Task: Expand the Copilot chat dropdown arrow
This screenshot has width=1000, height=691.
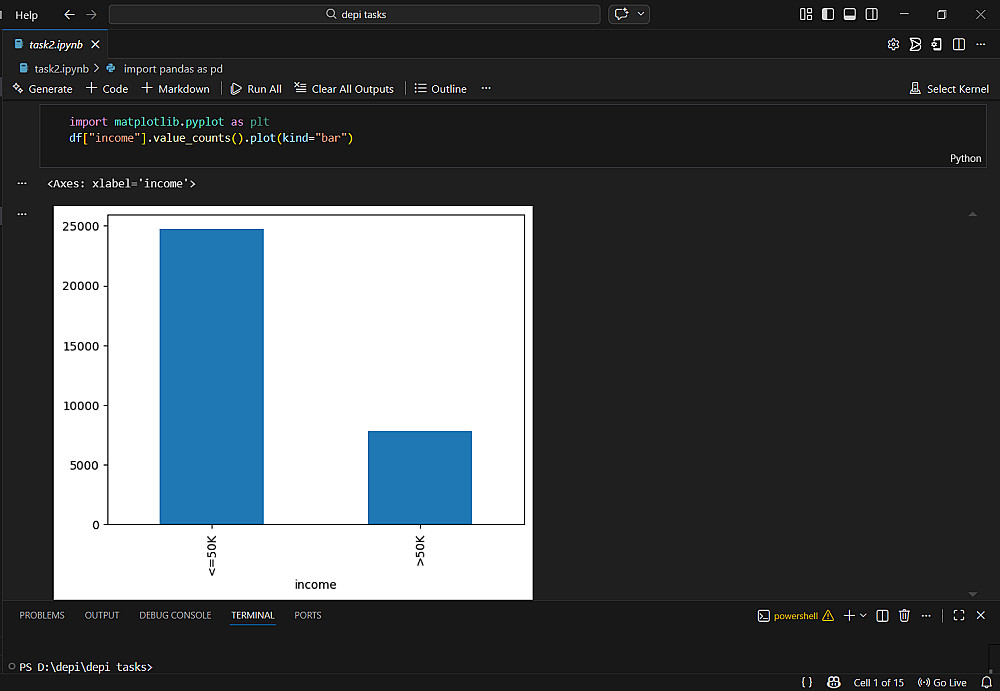Action: click(641, 15)
